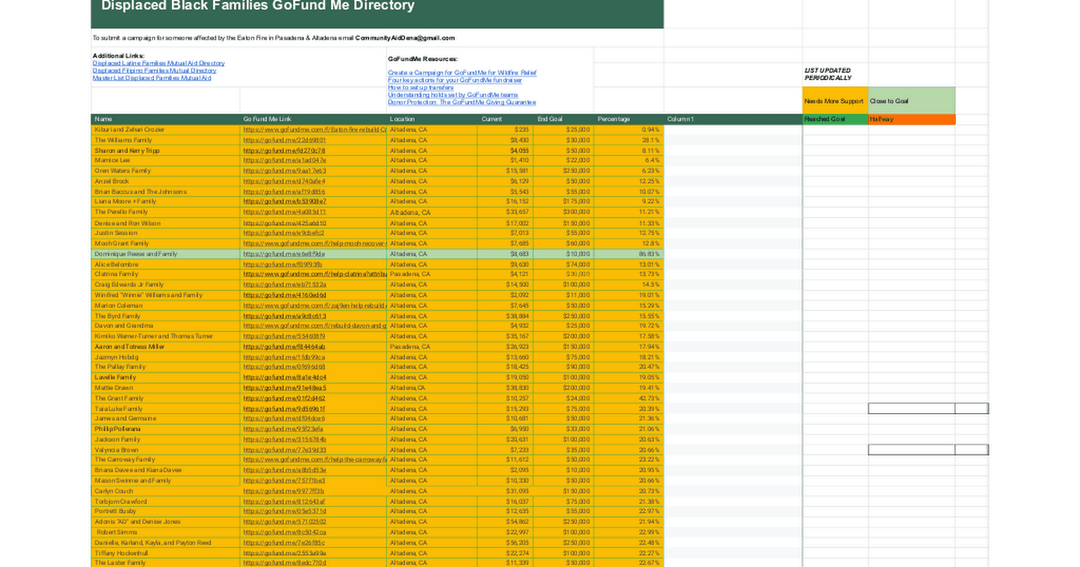Open Displaced Filipino Families Mutual Directory link
The image size is (1080, 567).
point(154,70)
